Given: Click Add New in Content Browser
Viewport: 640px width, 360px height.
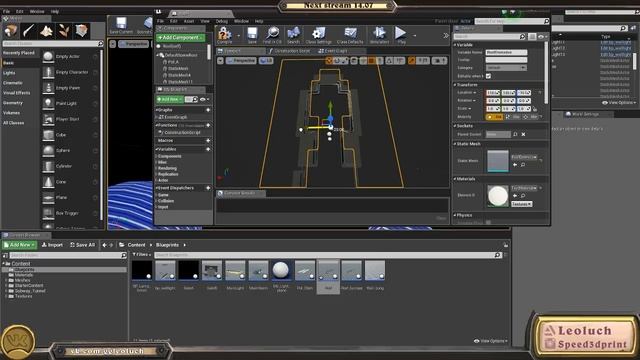Looking at the screenshot, I should [19, 245].
